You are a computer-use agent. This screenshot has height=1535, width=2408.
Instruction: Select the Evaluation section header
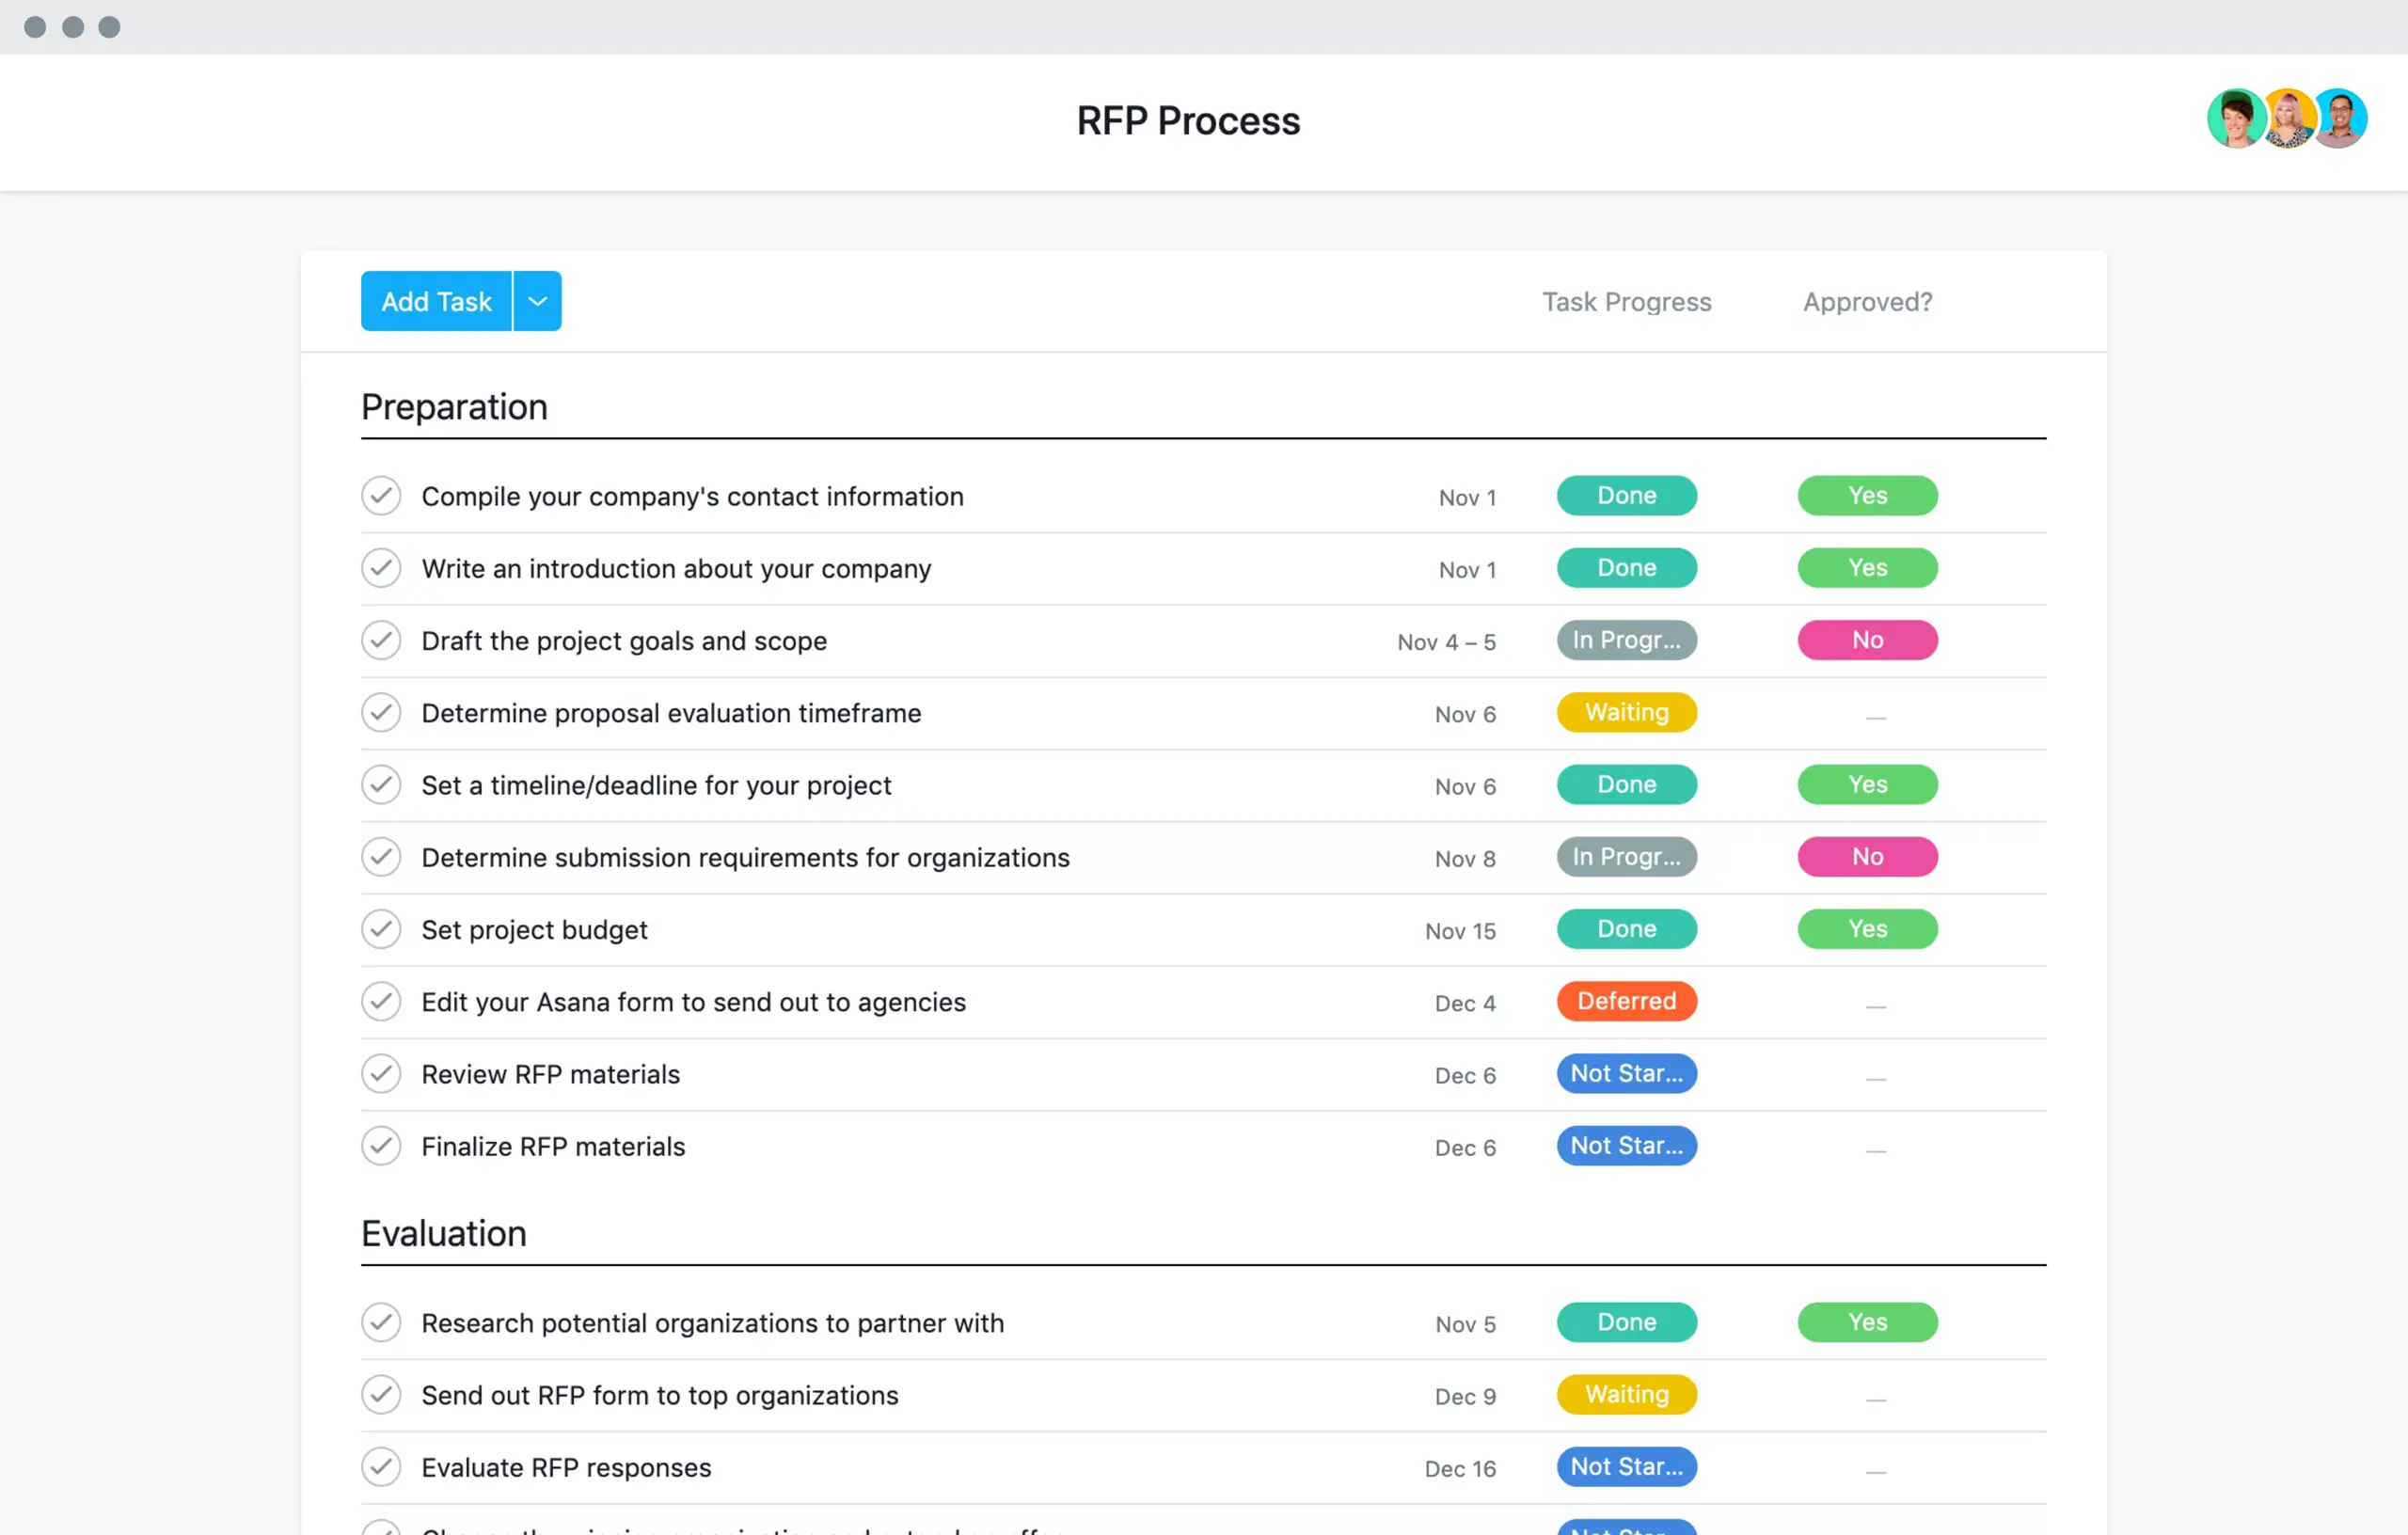click(x=444, y=1233)
